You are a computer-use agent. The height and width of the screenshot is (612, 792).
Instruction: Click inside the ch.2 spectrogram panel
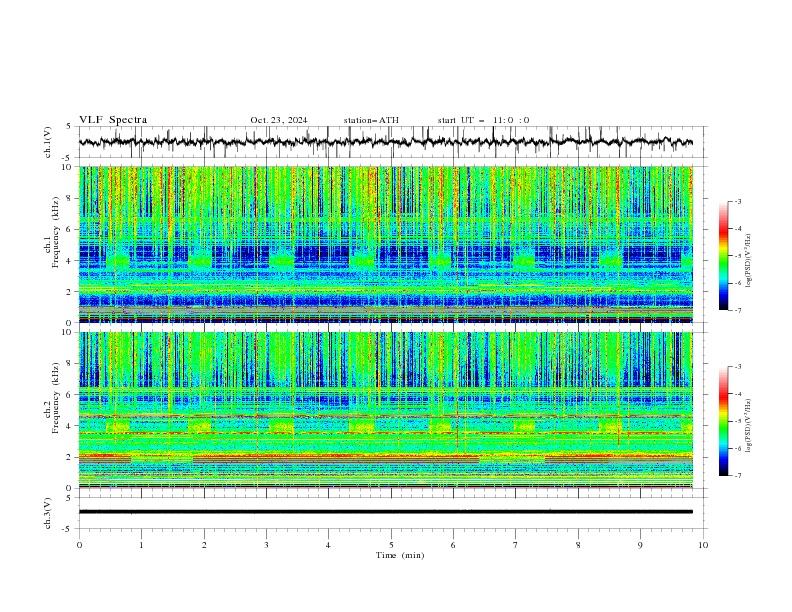pos(385,410)
